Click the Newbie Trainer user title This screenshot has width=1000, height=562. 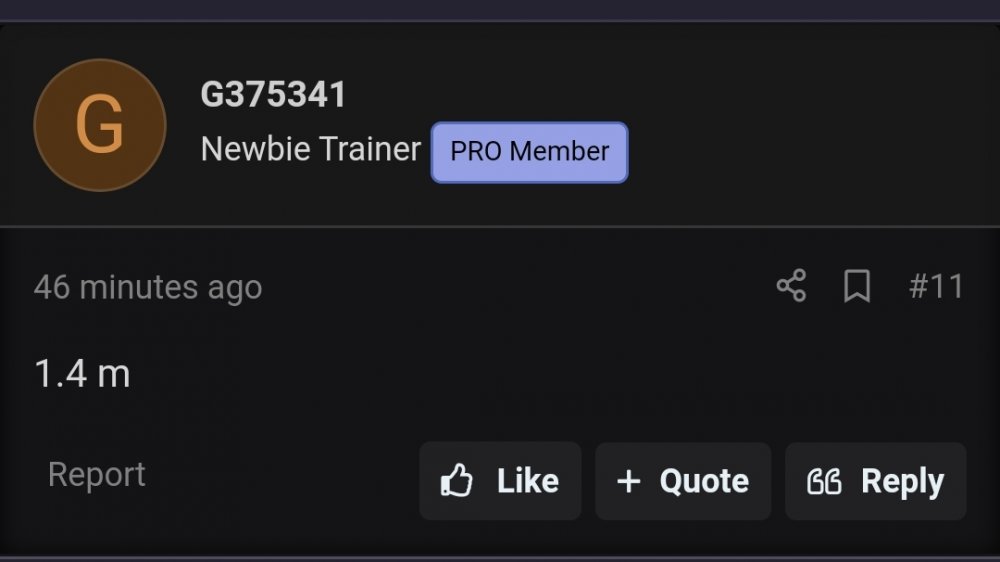(x=311, y=149)
